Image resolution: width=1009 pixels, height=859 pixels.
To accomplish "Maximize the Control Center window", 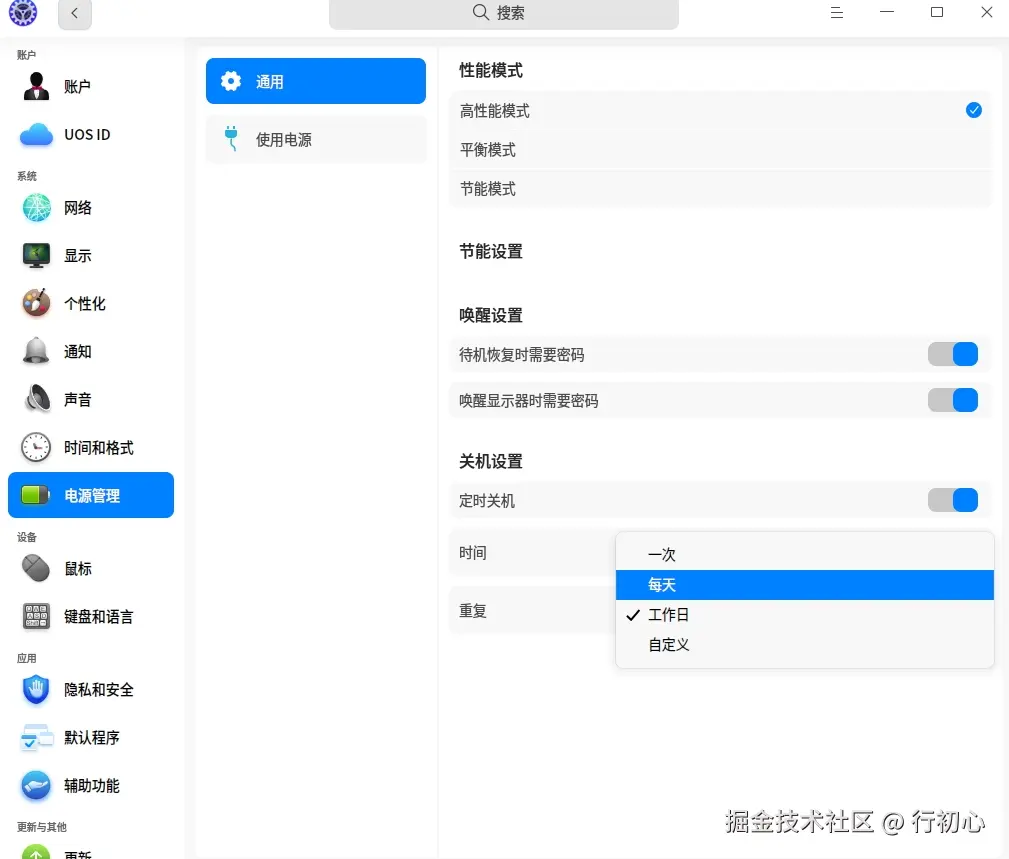I will 937,12.
